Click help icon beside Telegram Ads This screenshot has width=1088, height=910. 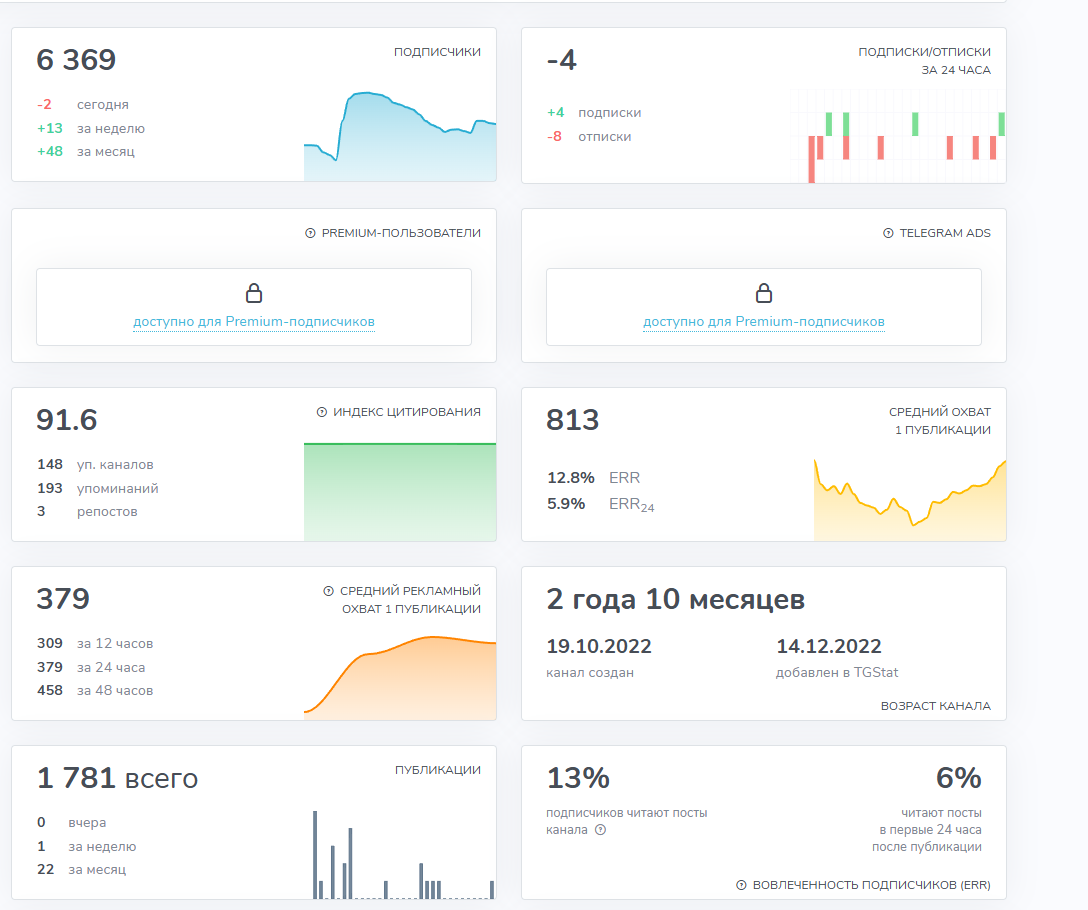point(888,233)
